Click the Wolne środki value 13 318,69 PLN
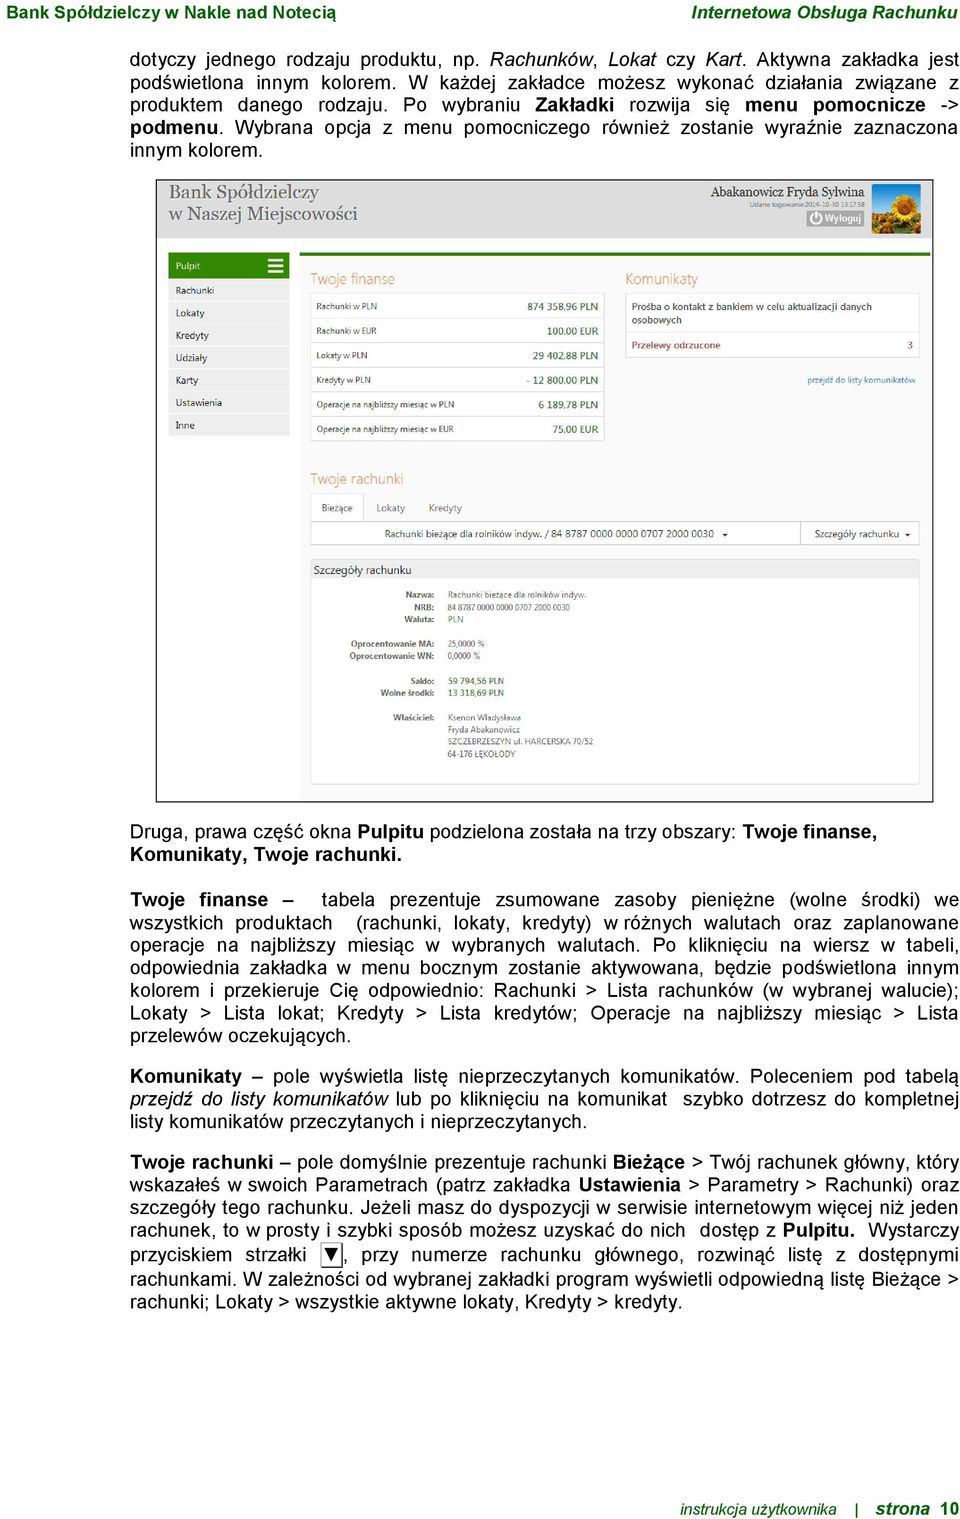This screenshot has height=1519, width=960. tap(476, 693)
